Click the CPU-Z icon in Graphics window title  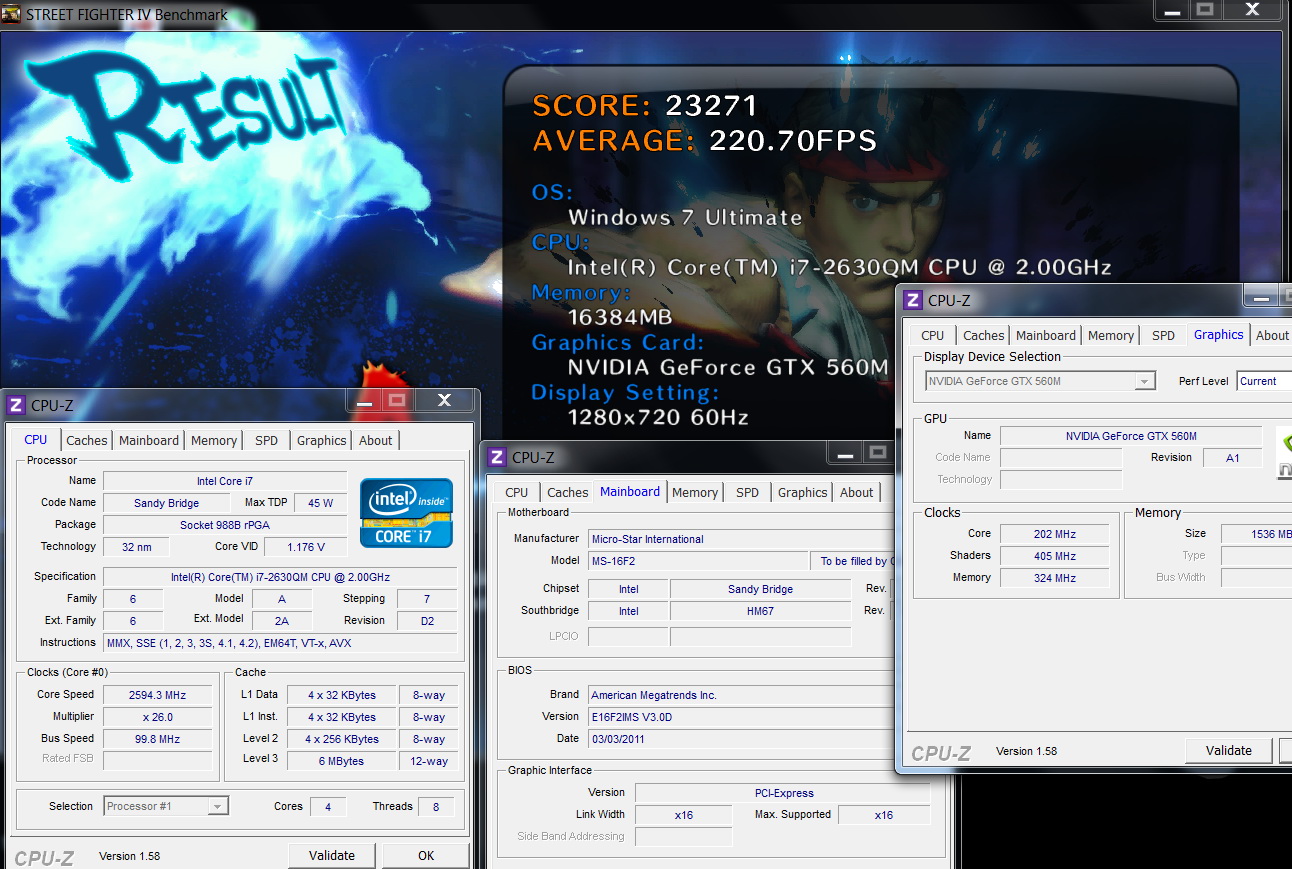point(912,300)
